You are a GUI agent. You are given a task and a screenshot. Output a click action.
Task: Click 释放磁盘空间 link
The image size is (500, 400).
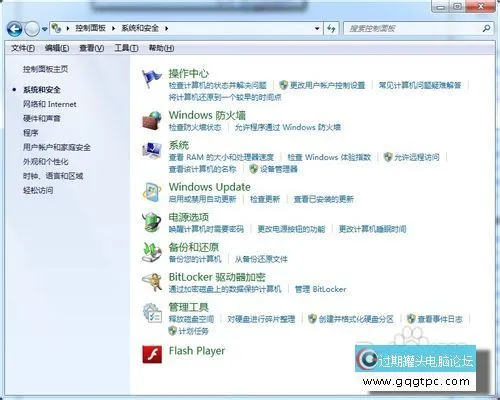191,319
